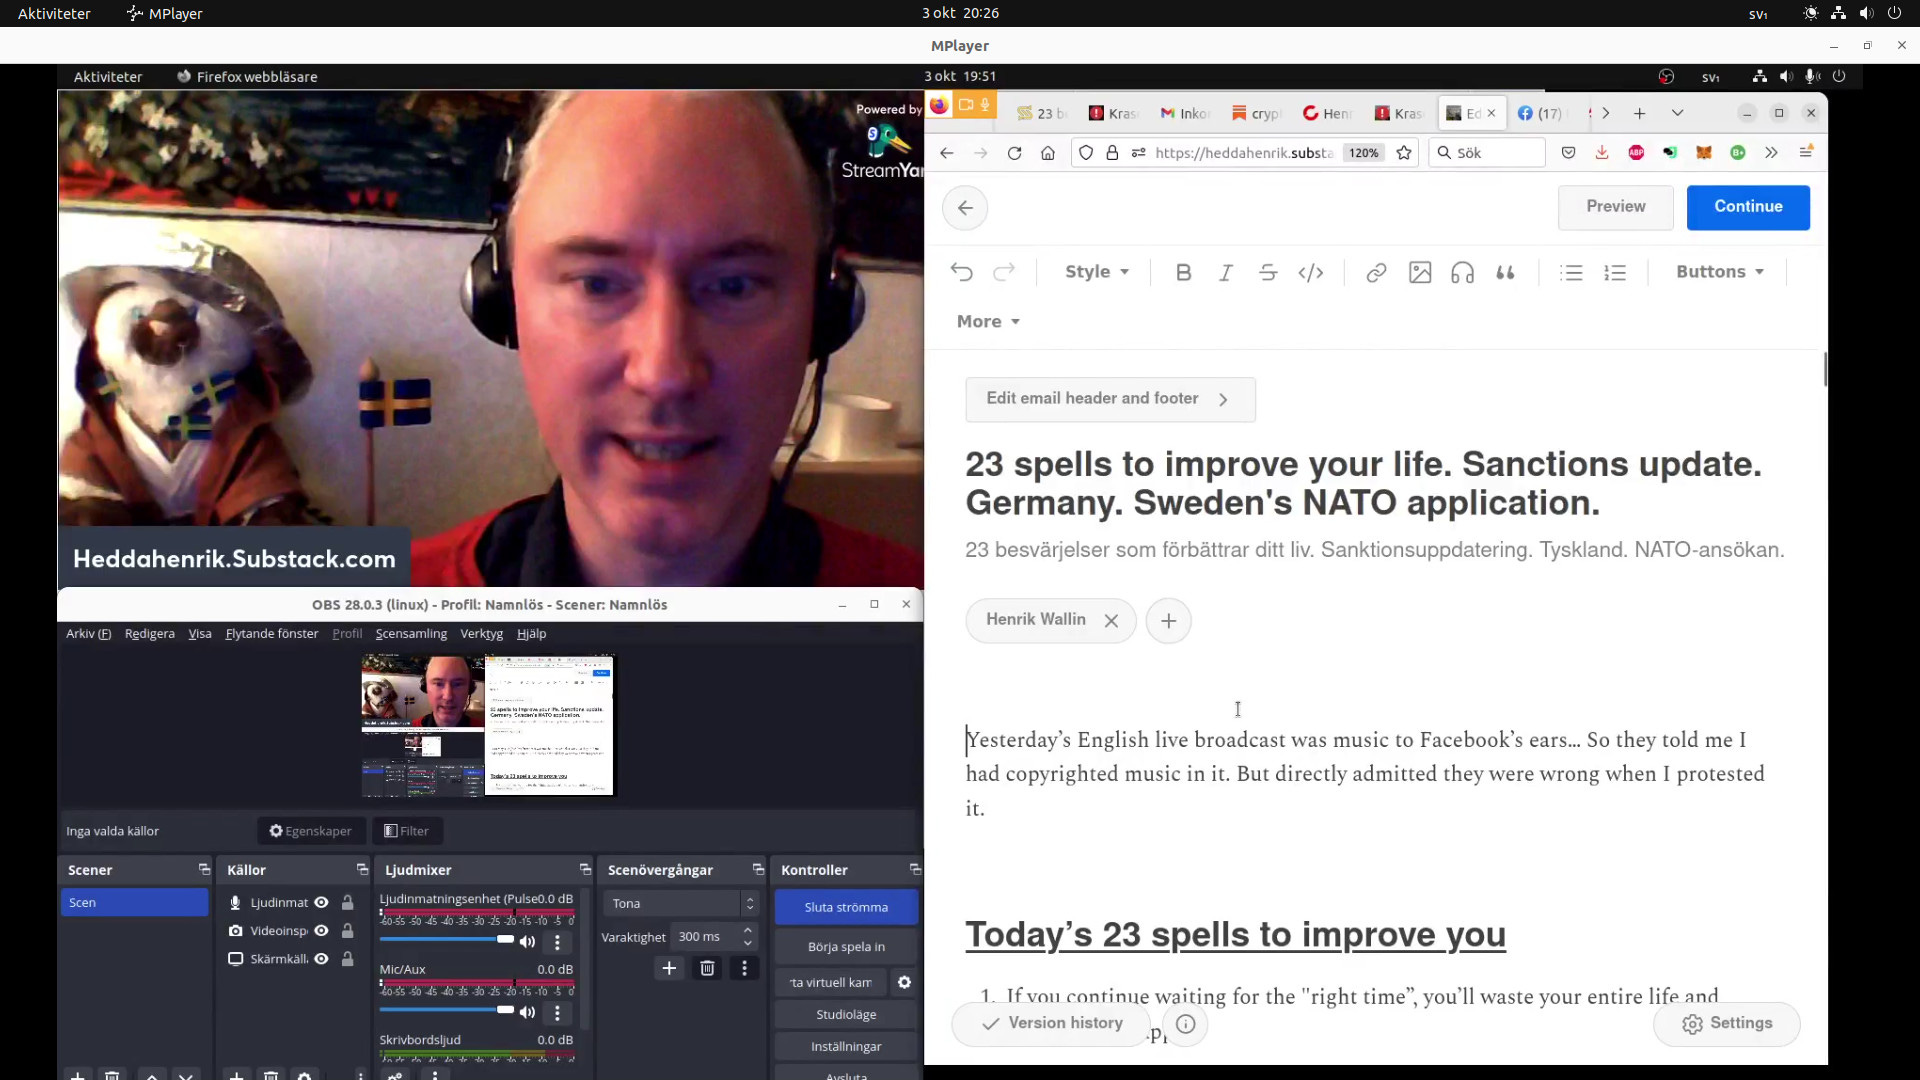Image resolution: width=1920 pixels, height=1080 pixels.
Task: Open the Scensamling menu in OBS
Action: click(x=411, y=634)
